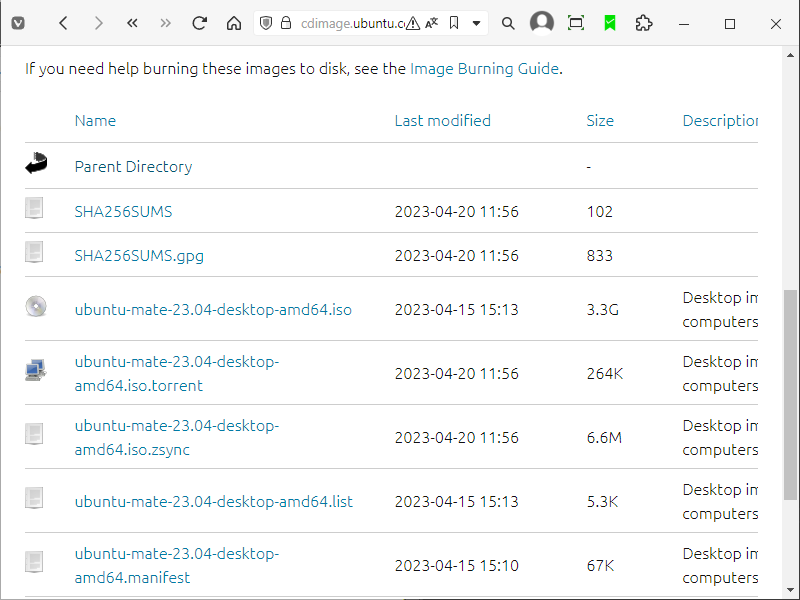Focus the cdimage.ubuntu.com address field

pyautogui.click(x=353, y=23)
